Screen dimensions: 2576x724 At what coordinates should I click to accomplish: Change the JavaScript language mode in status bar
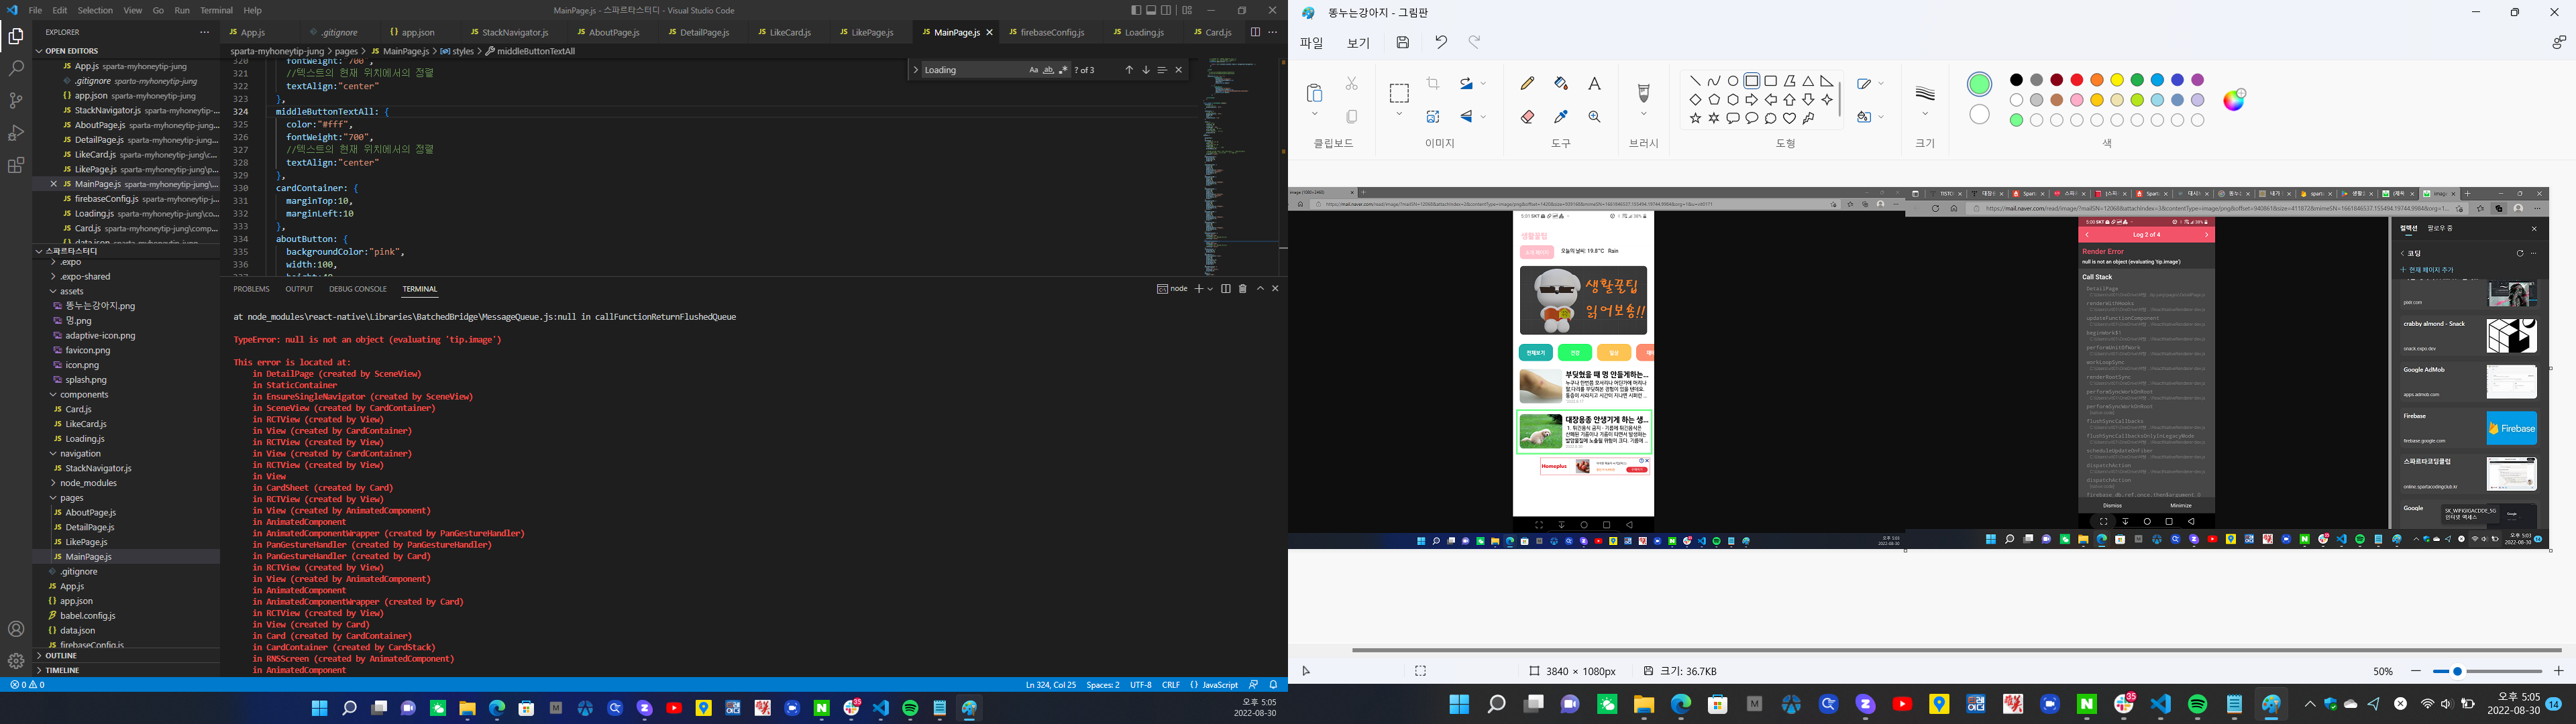click(x=1219, y=685)
